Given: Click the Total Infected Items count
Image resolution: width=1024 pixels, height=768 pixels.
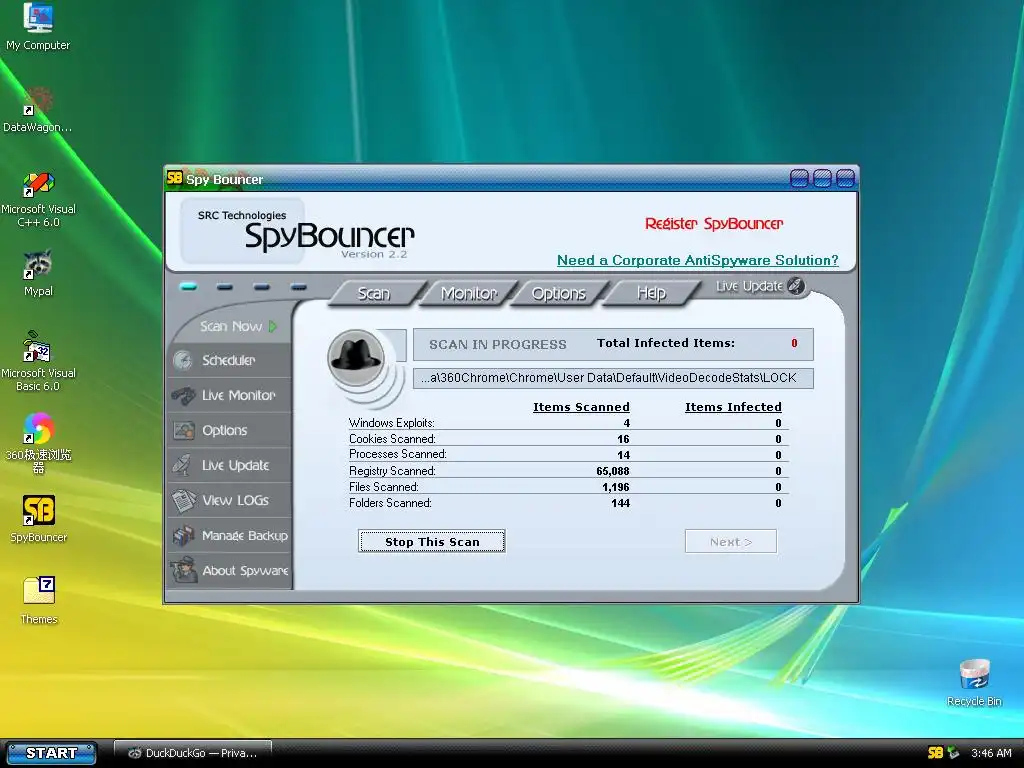Looking at the screenshot, I should [794, 343].
